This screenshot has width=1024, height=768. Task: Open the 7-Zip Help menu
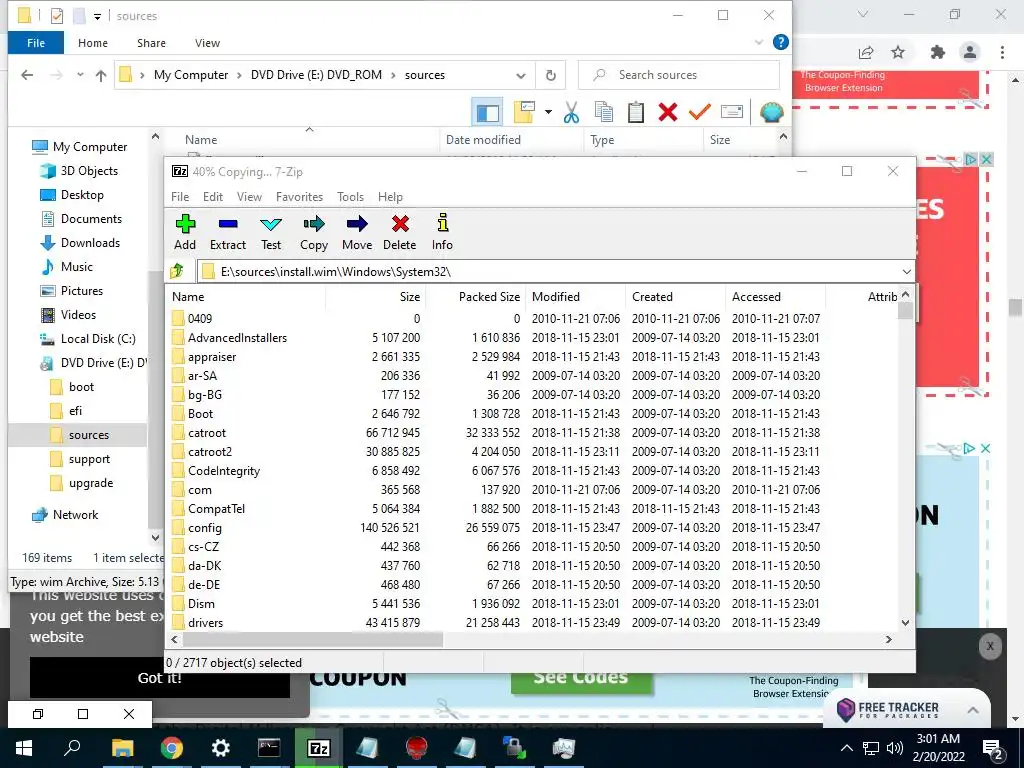[391, 197]
